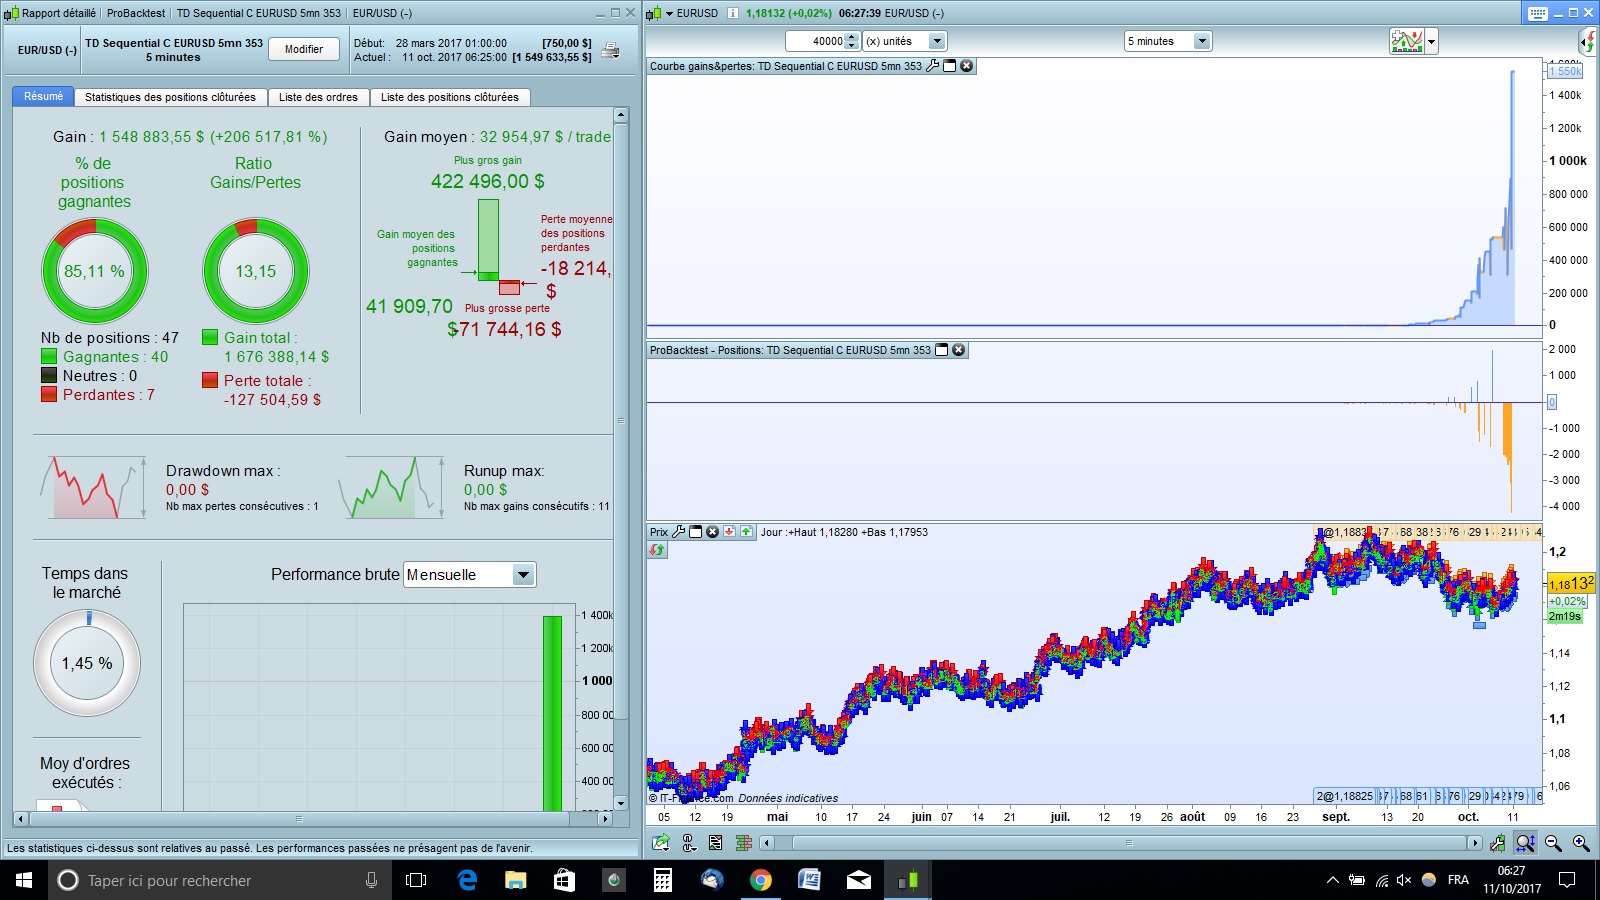Open the Liste des ordres tab
Screen dimensions: 1600x900
click(318, 97)
